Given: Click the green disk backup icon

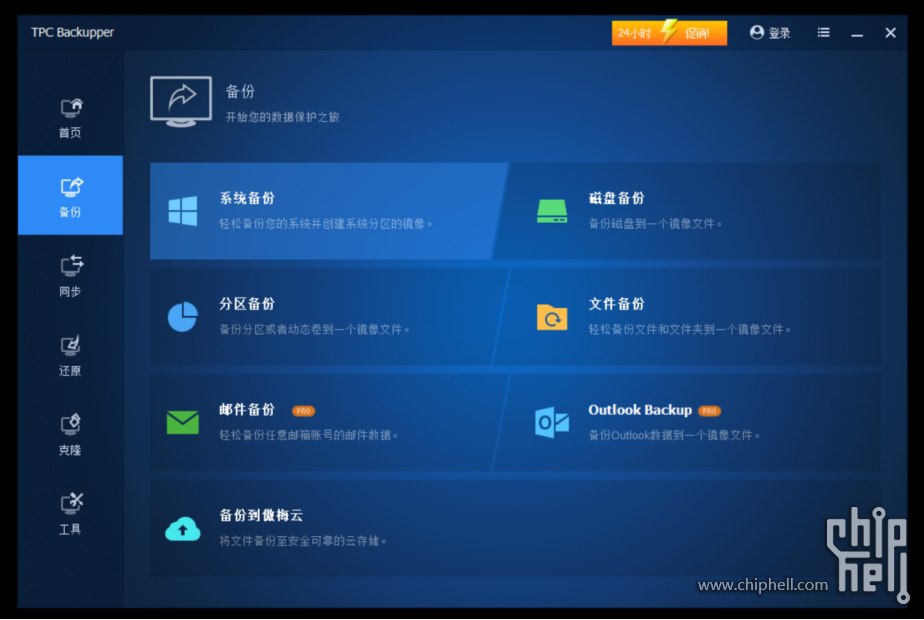Looking at the screenshot, I should [x=552, y=211].
